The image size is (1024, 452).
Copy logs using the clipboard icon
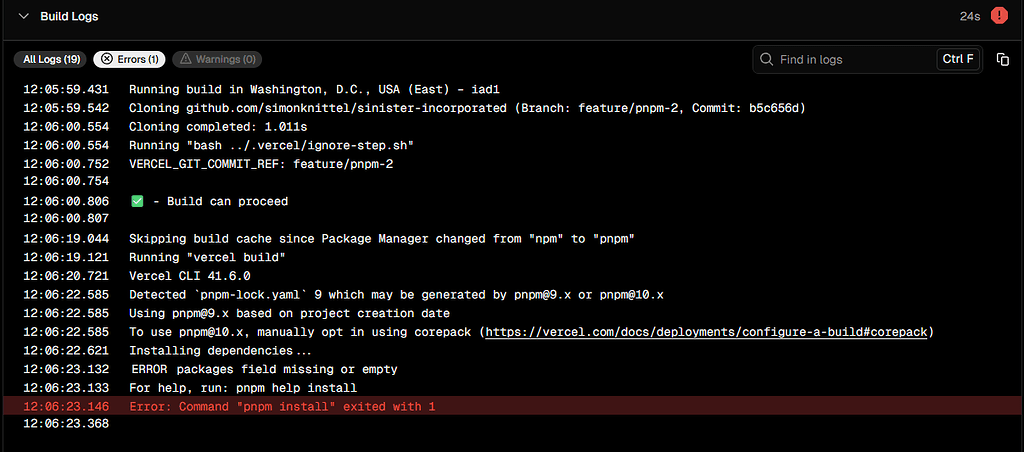[1002, 60]
